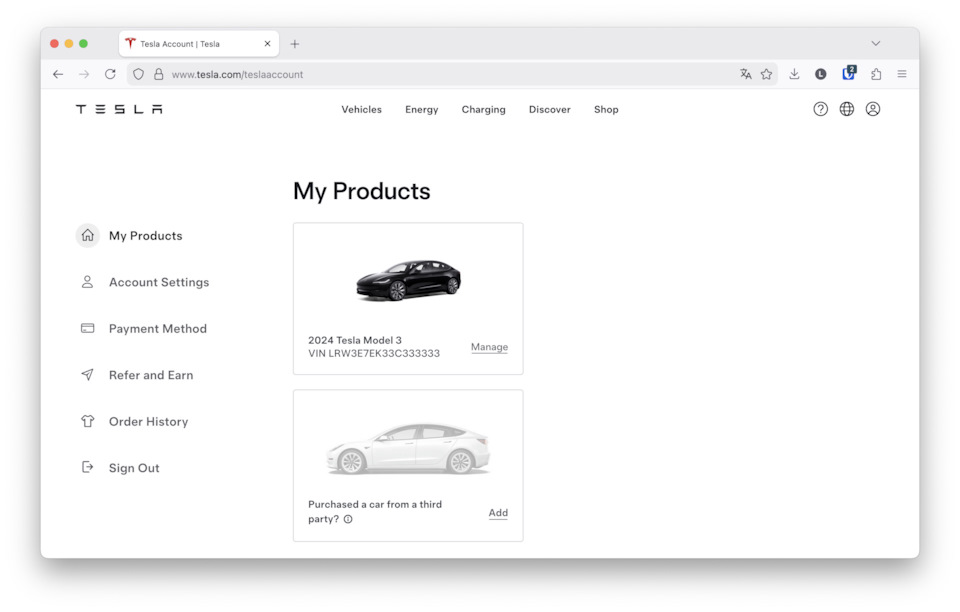Viewport: 960px width, 612px height.
Task: Open the account profile icon
Action: point(873,109)
